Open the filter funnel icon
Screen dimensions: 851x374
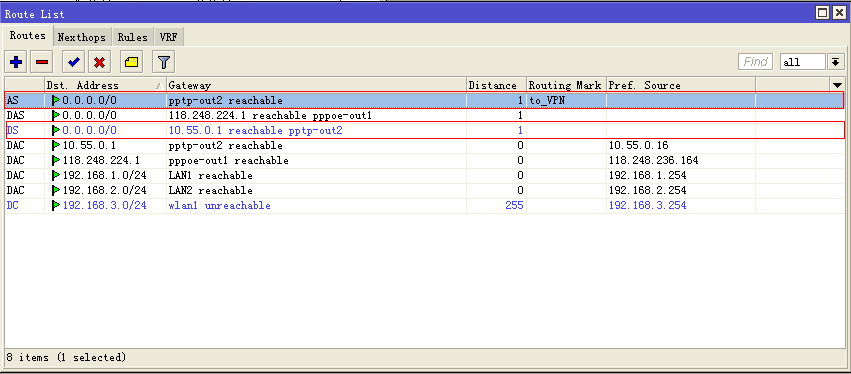tap(163, 62)
